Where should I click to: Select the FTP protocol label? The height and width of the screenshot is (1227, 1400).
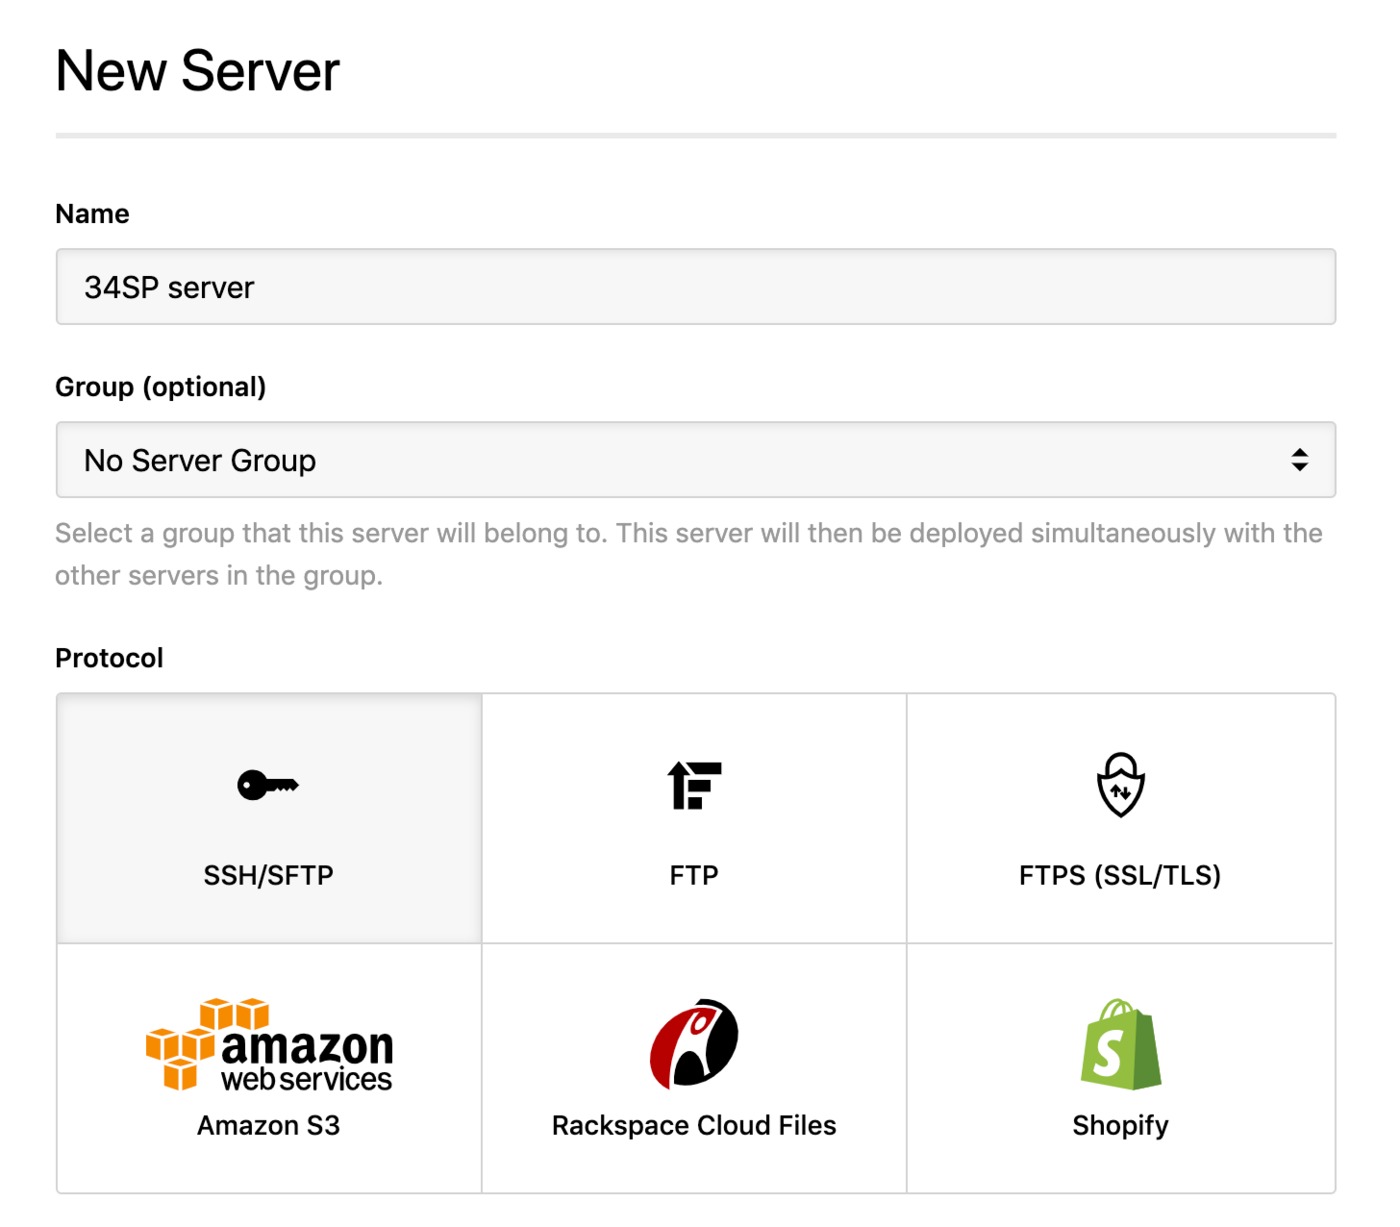pos(694,875)
